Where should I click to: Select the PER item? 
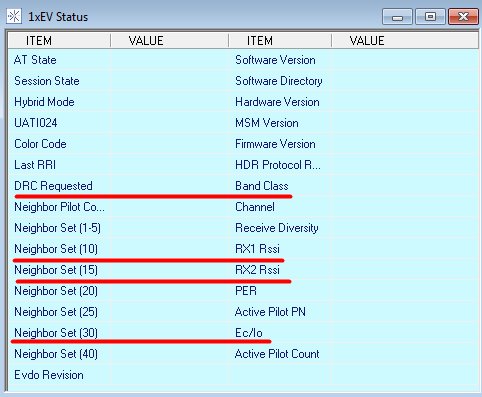click(x=246, y=291)
